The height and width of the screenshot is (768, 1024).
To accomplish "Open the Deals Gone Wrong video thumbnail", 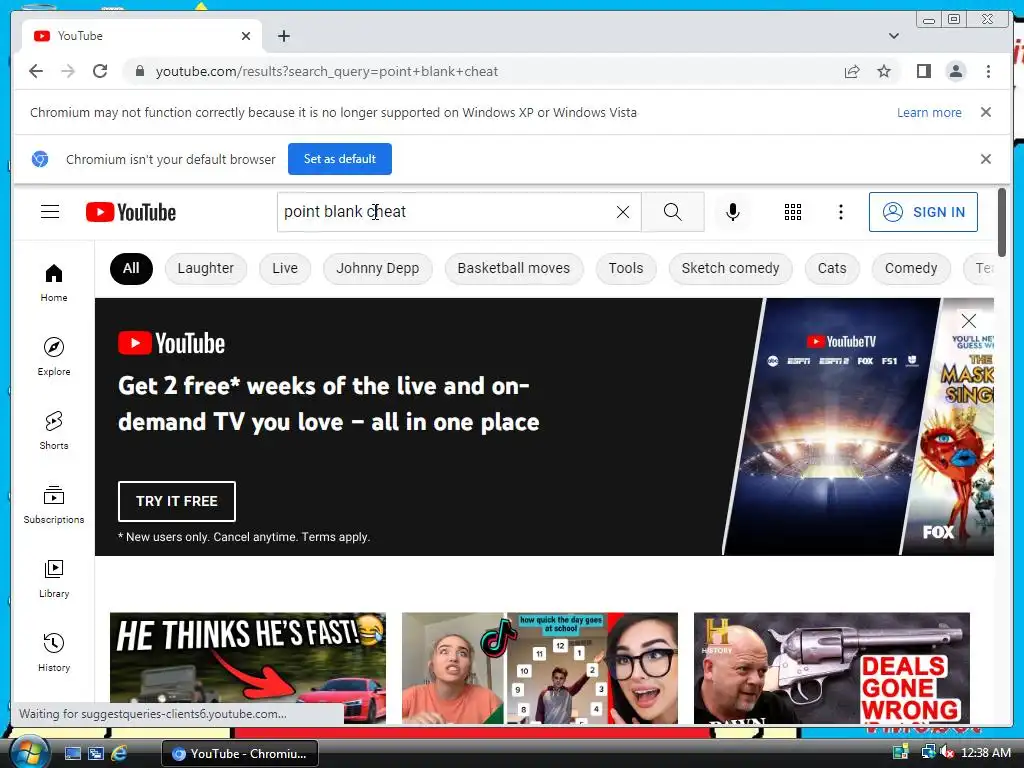I will coord(831,667).
